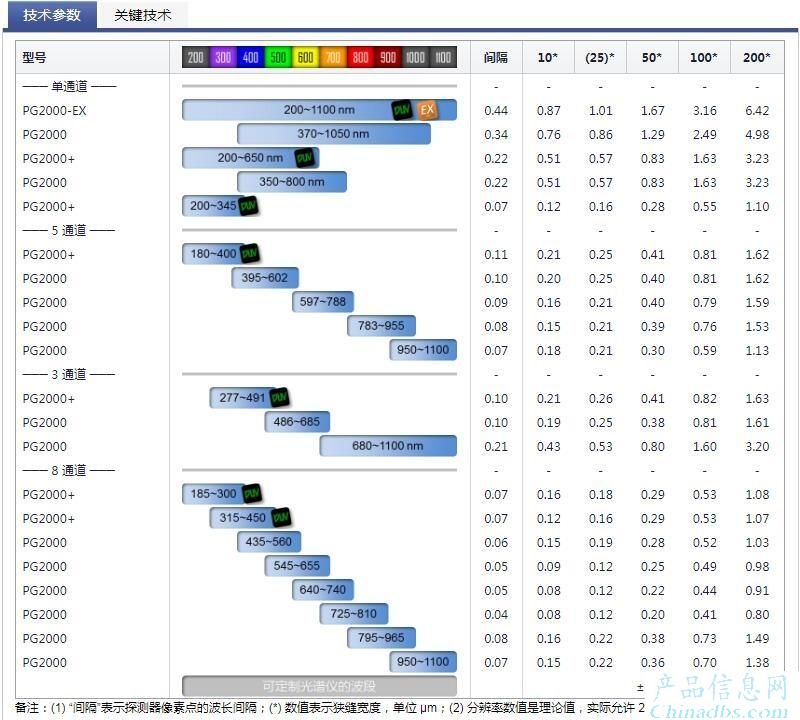Click the gray 可定制光谱仪的波段 bar
Screen dimensions: 800x720
[x=319, y=686]
